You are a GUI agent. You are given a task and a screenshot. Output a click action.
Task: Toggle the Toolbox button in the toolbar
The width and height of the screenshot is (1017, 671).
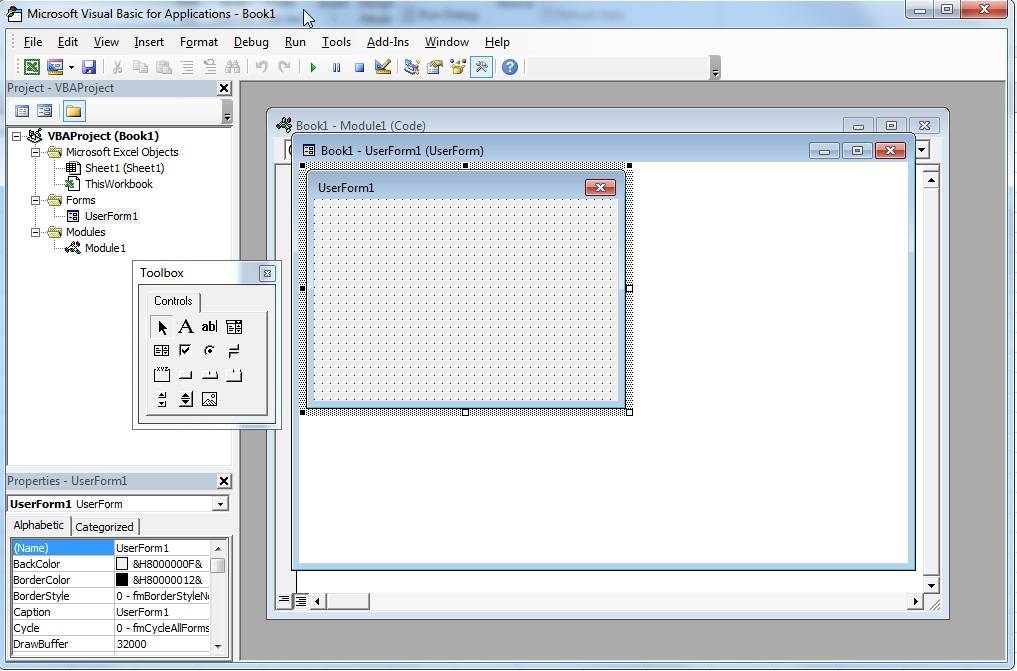pyautogui.click(x=481, y=67)
